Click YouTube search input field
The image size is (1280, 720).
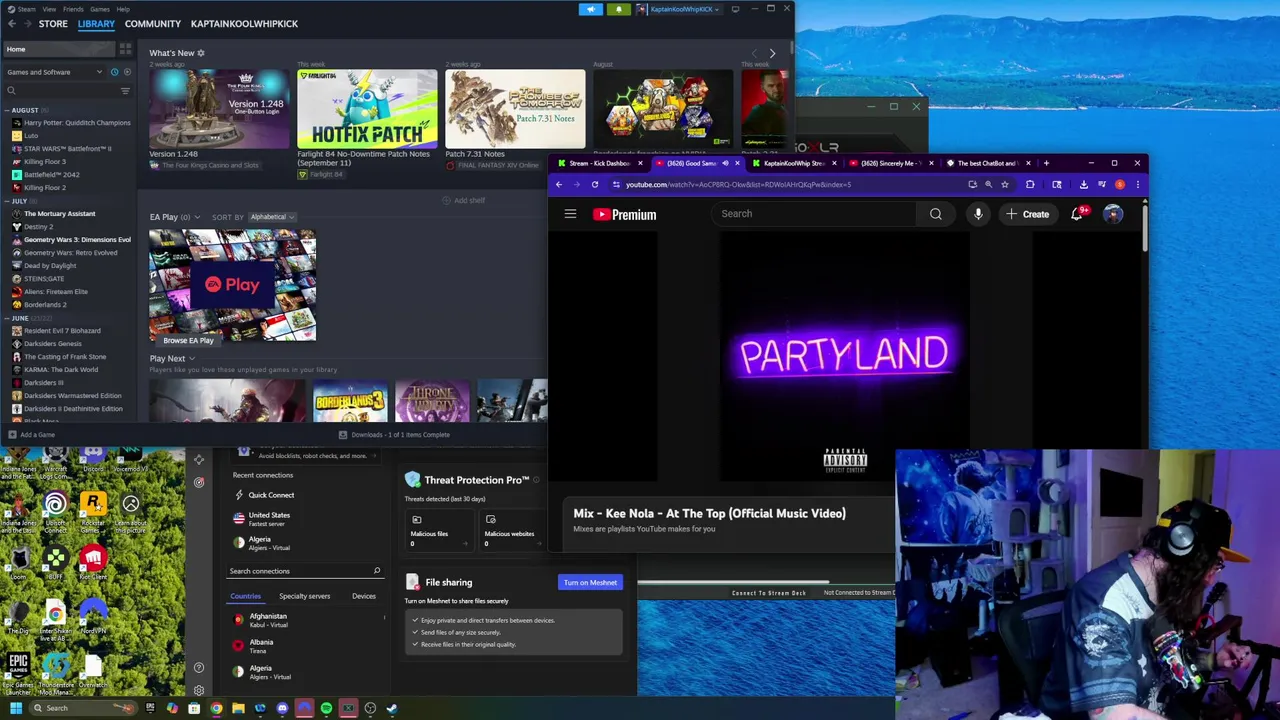(813, 214)
